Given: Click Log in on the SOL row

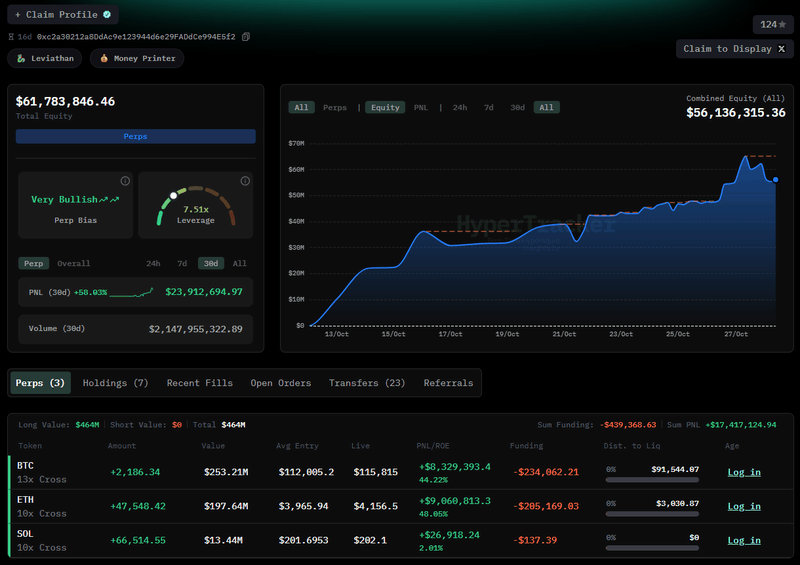Looking at the screenshot, I should [744, 541].
